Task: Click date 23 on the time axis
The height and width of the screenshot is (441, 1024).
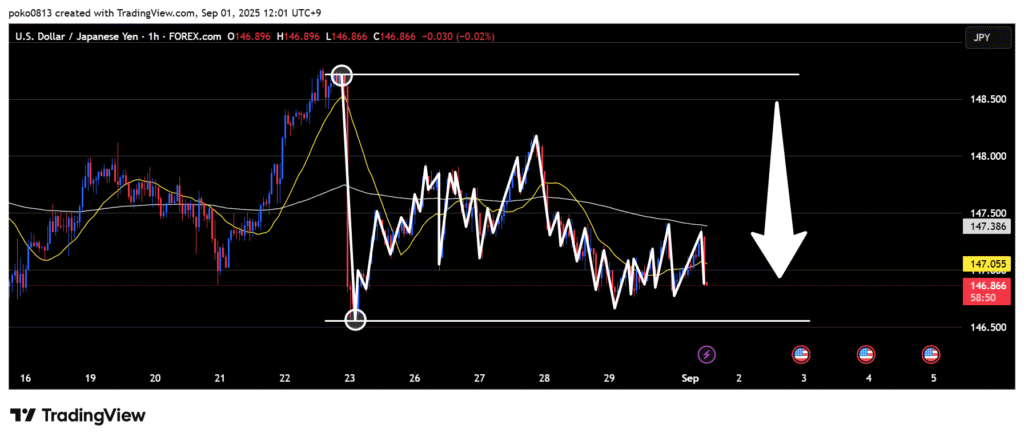Action: coord(349,378)
